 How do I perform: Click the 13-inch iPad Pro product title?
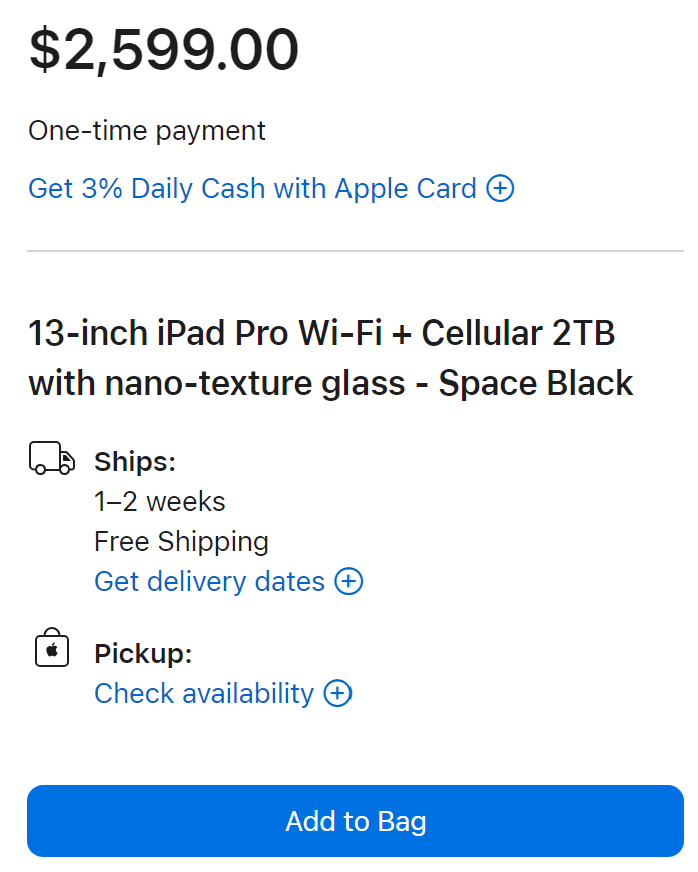[x=320, y=333]
